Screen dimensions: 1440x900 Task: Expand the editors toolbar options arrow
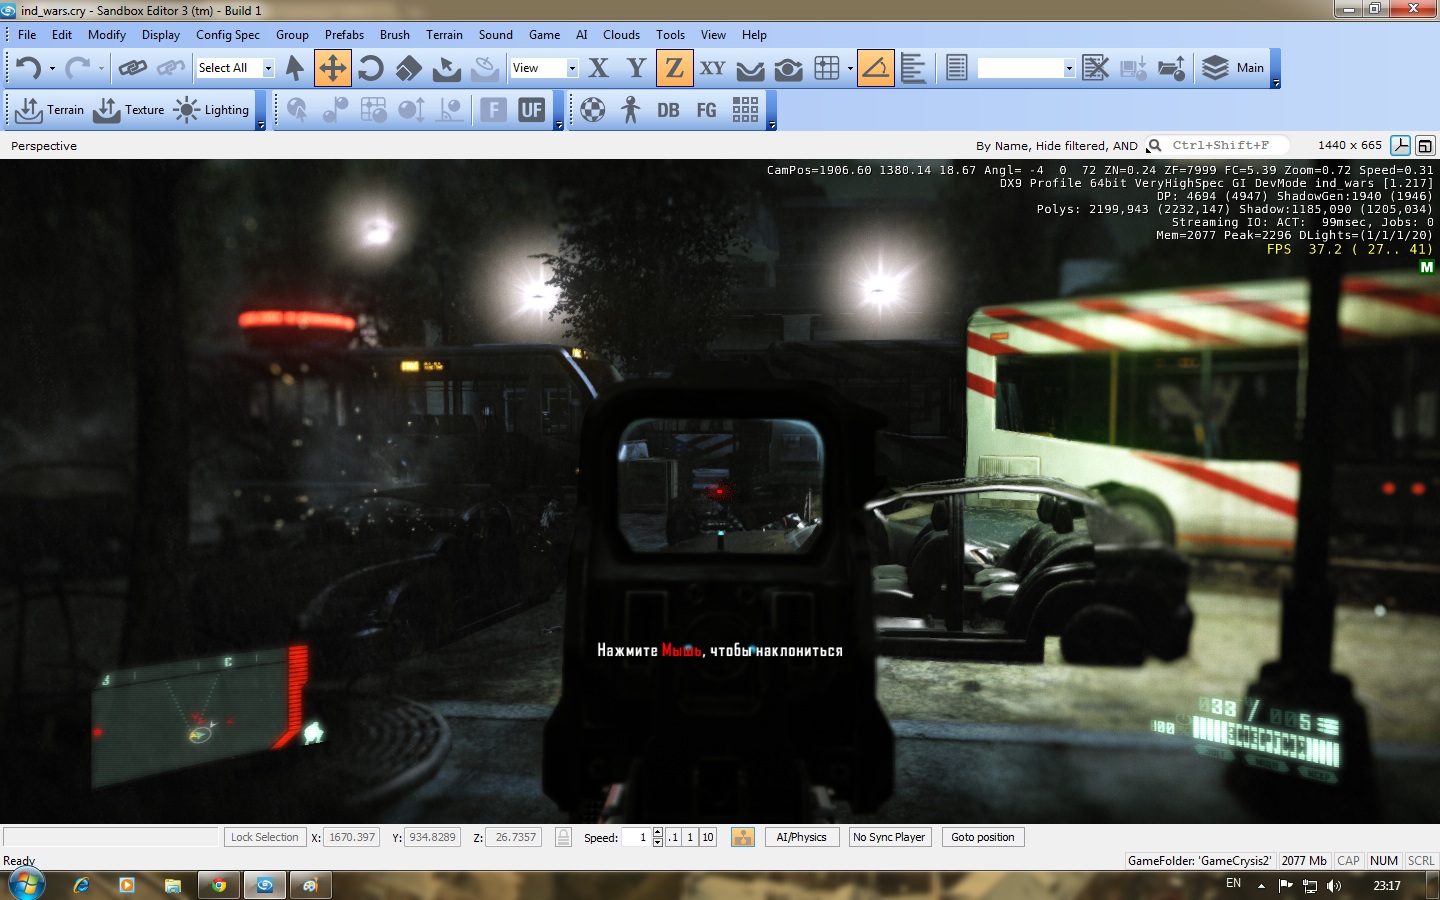771,125
